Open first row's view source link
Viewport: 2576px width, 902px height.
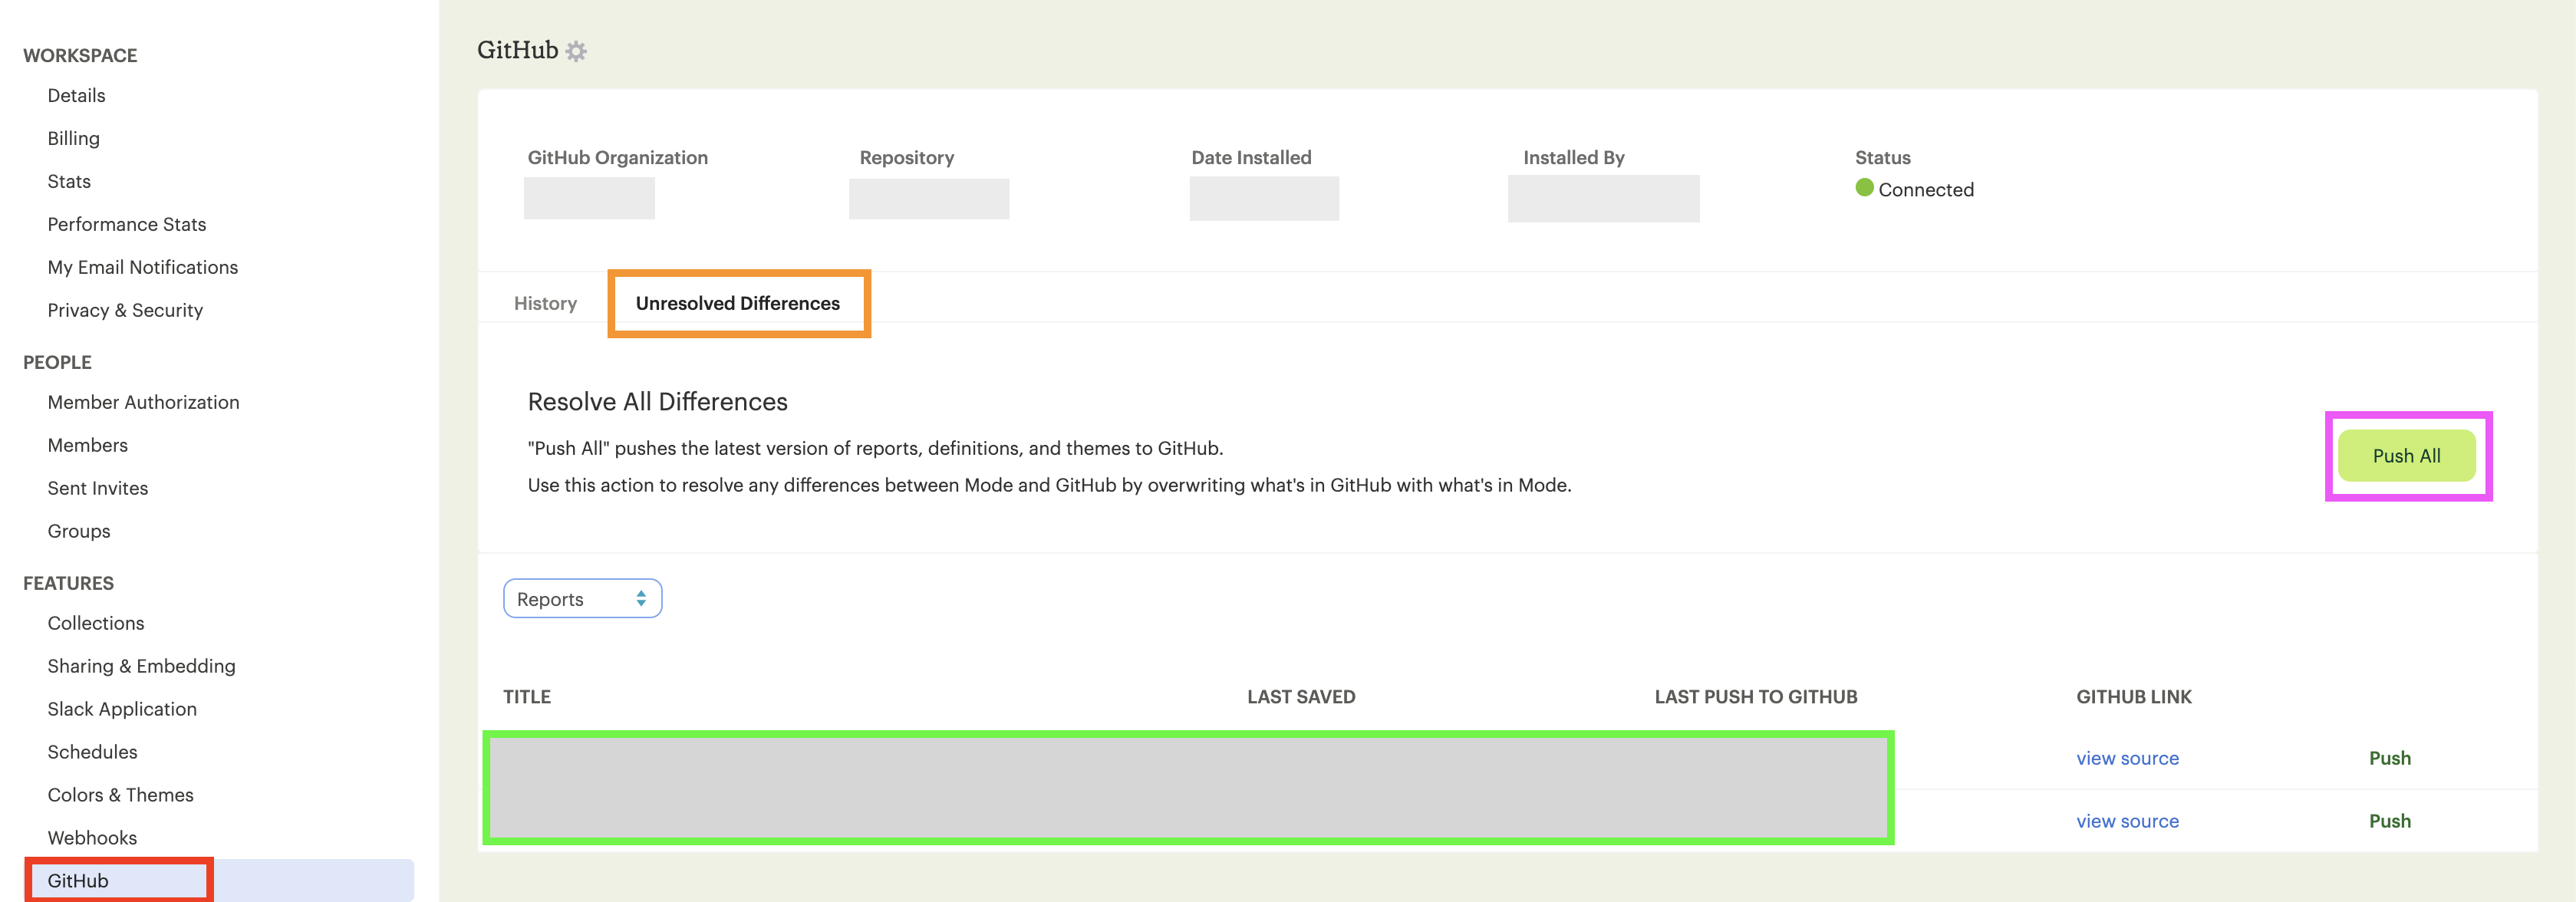pos(2127,758)
